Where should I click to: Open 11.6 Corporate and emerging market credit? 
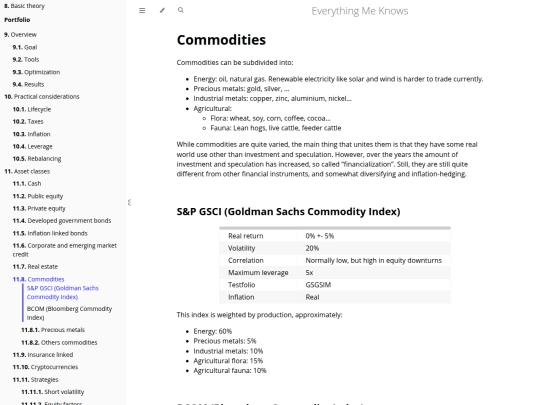click(x=65, y=250)
